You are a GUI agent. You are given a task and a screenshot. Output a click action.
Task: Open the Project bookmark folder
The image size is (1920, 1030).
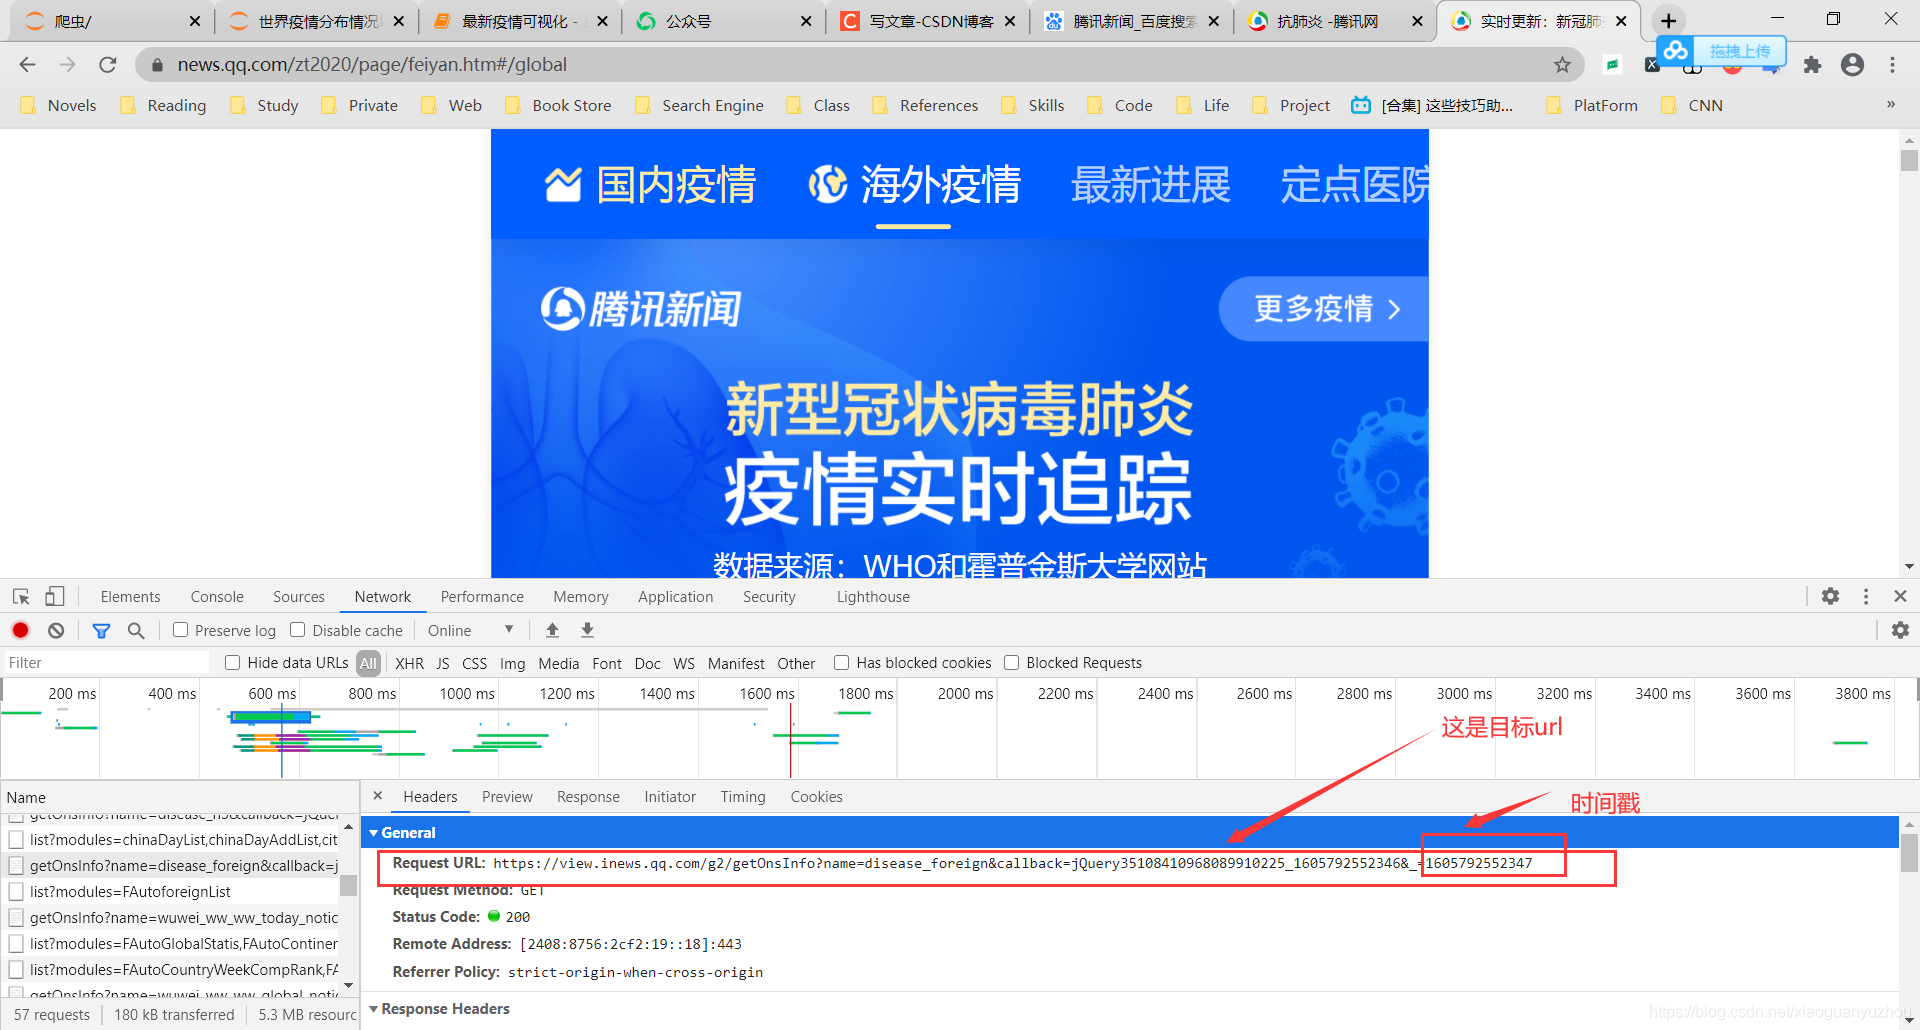point(1292,105)
